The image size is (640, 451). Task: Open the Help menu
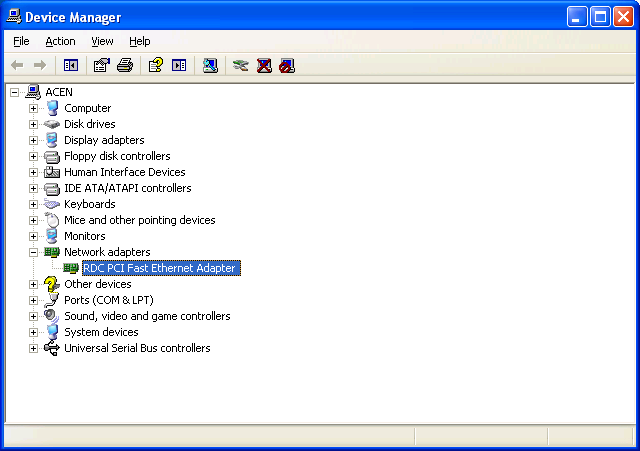pos(140,41)
